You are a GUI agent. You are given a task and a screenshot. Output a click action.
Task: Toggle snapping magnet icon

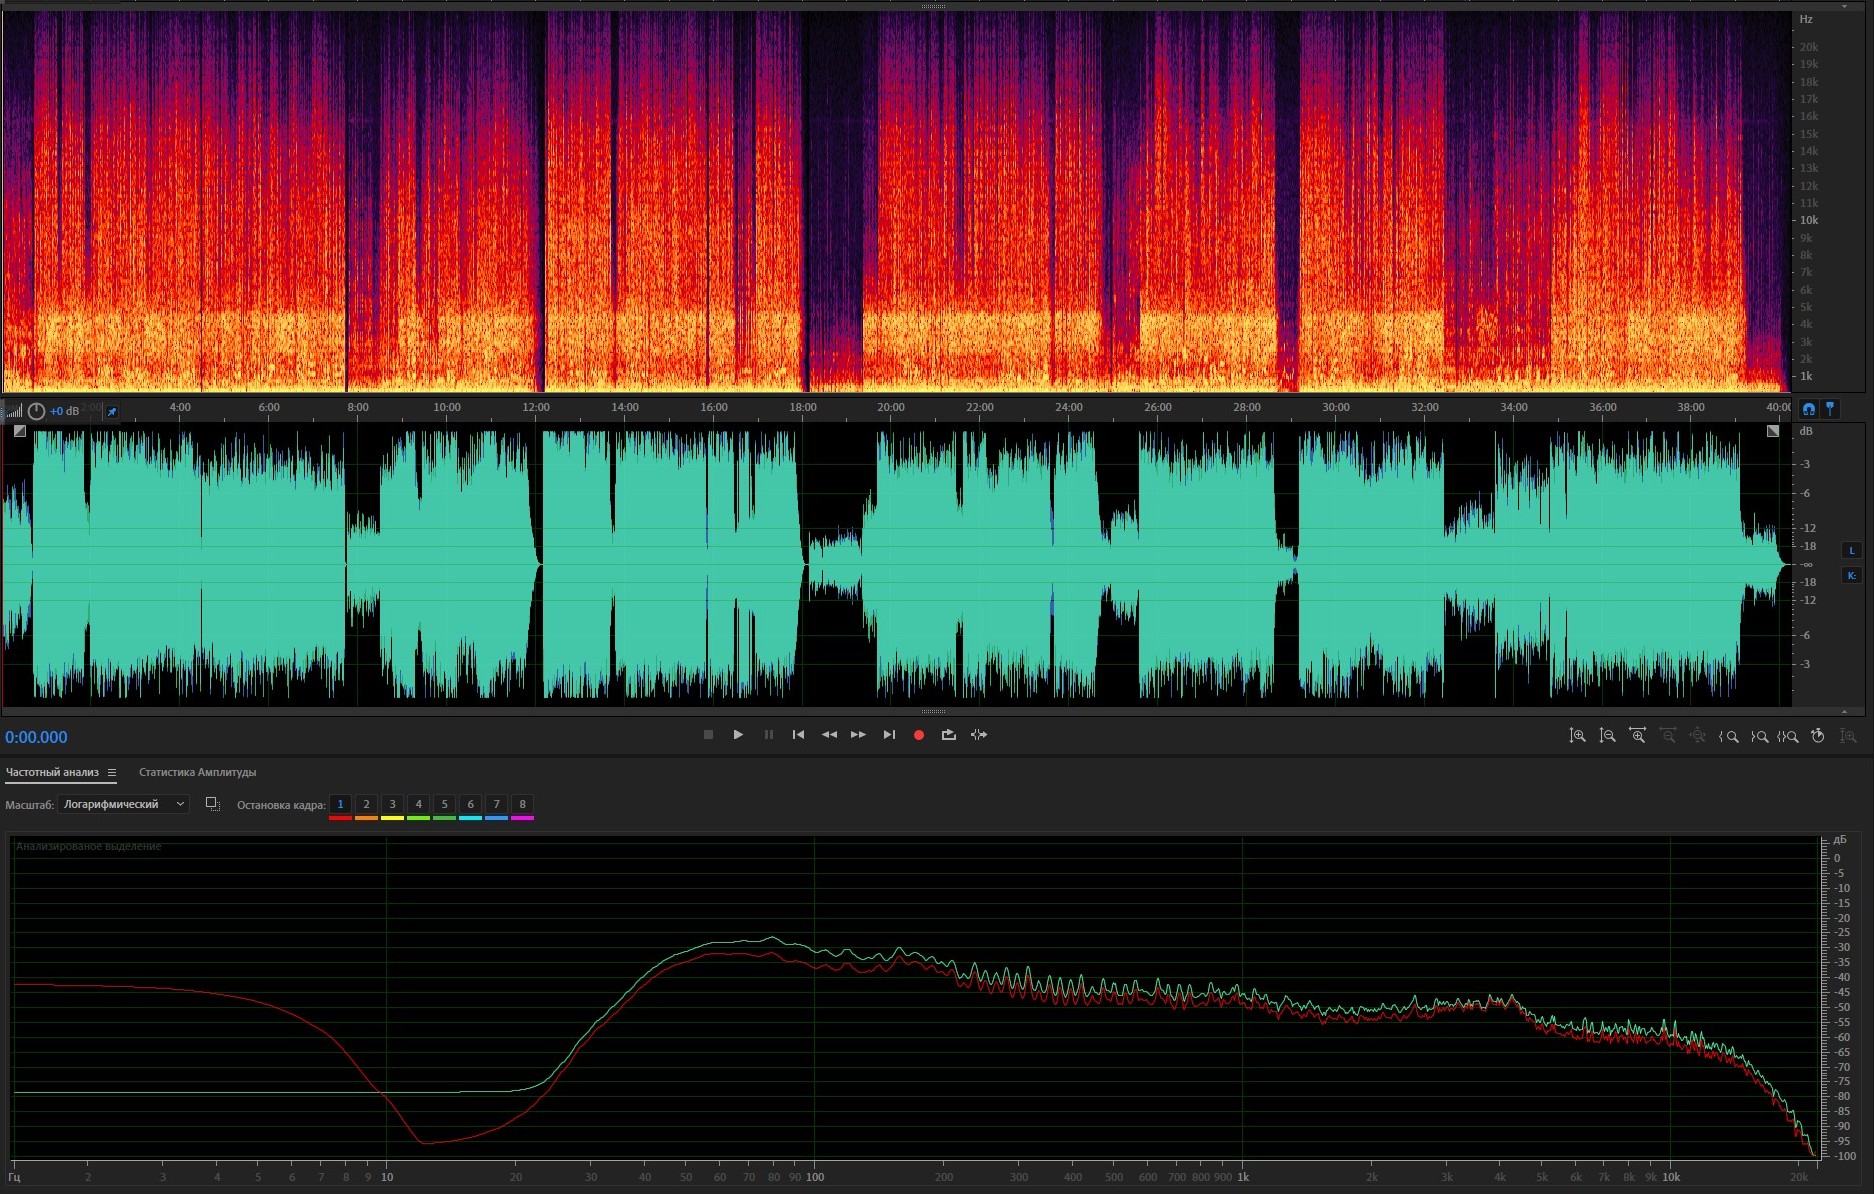(x=1808, y=409)
